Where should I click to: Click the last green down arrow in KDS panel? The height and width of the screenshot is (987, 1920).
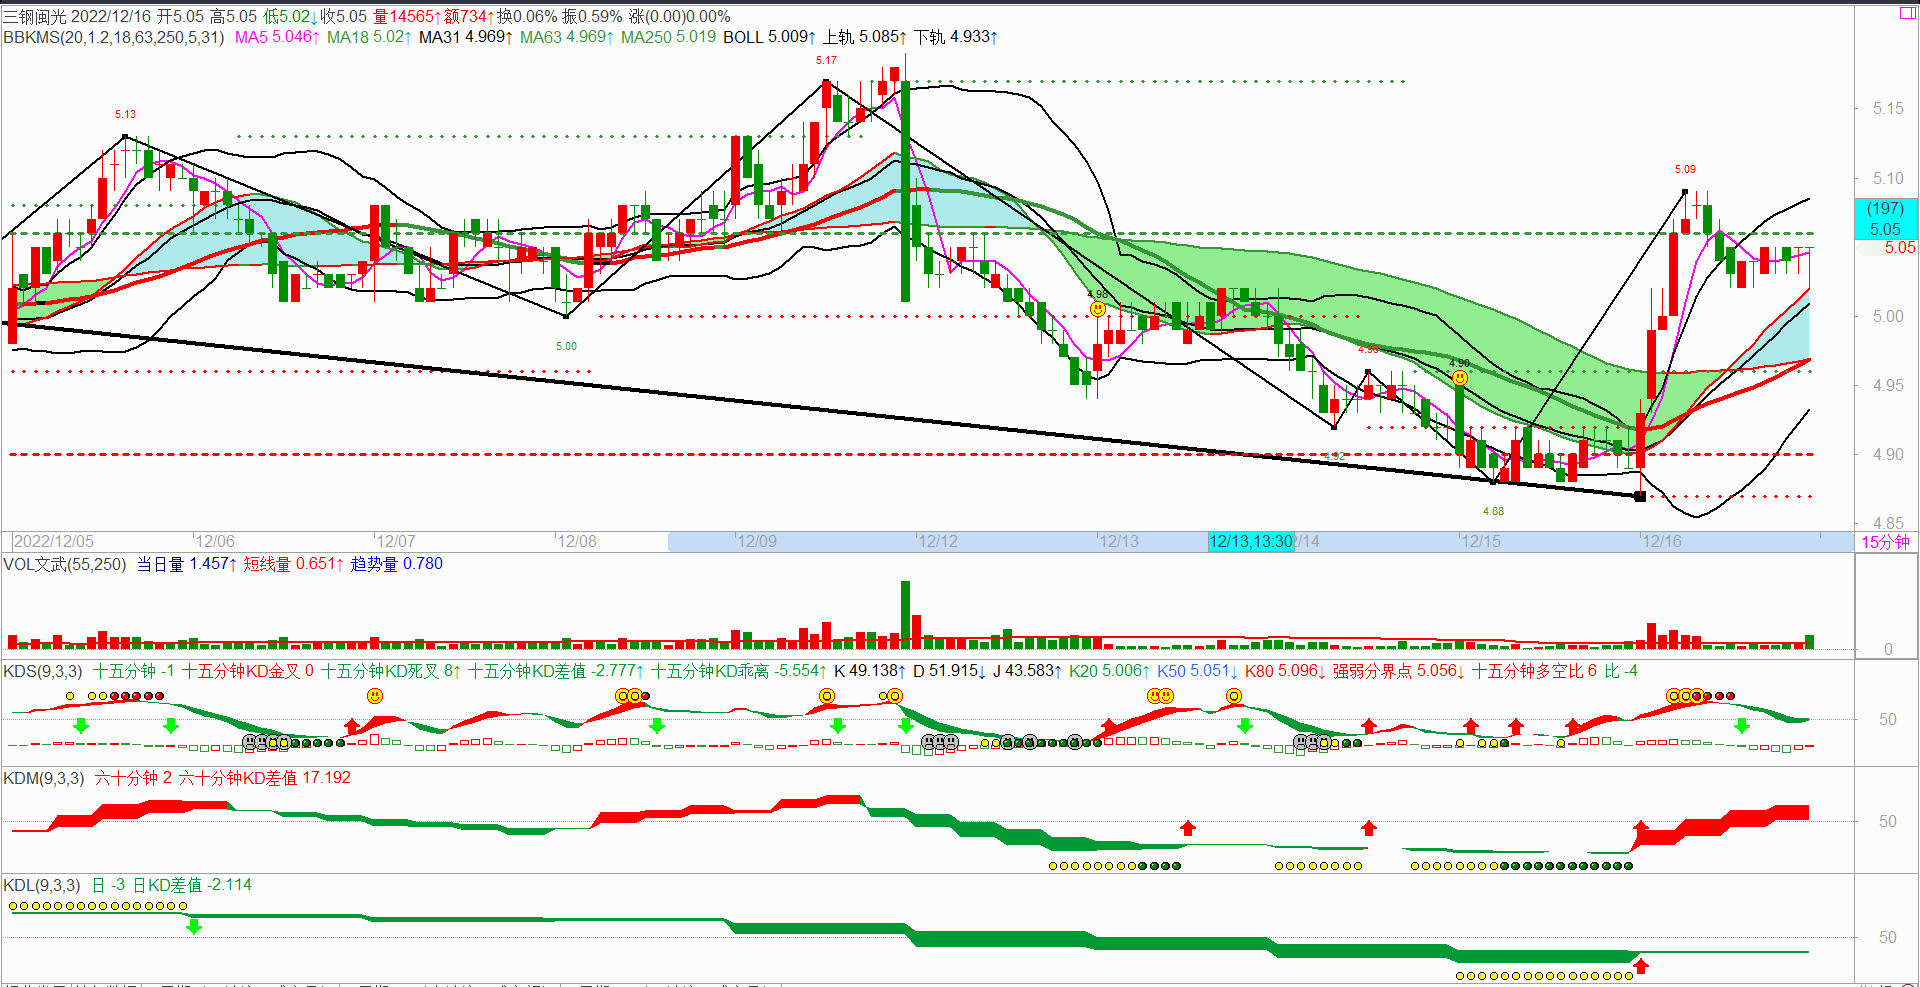(x=1741, y=725)
